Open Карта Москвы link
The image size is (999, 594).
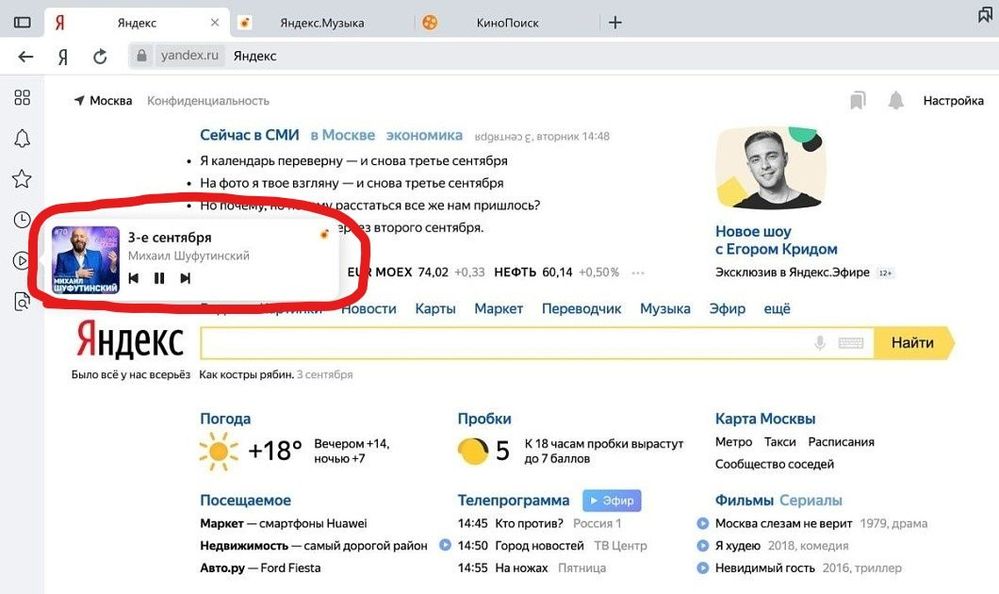(x=765, y=419)
